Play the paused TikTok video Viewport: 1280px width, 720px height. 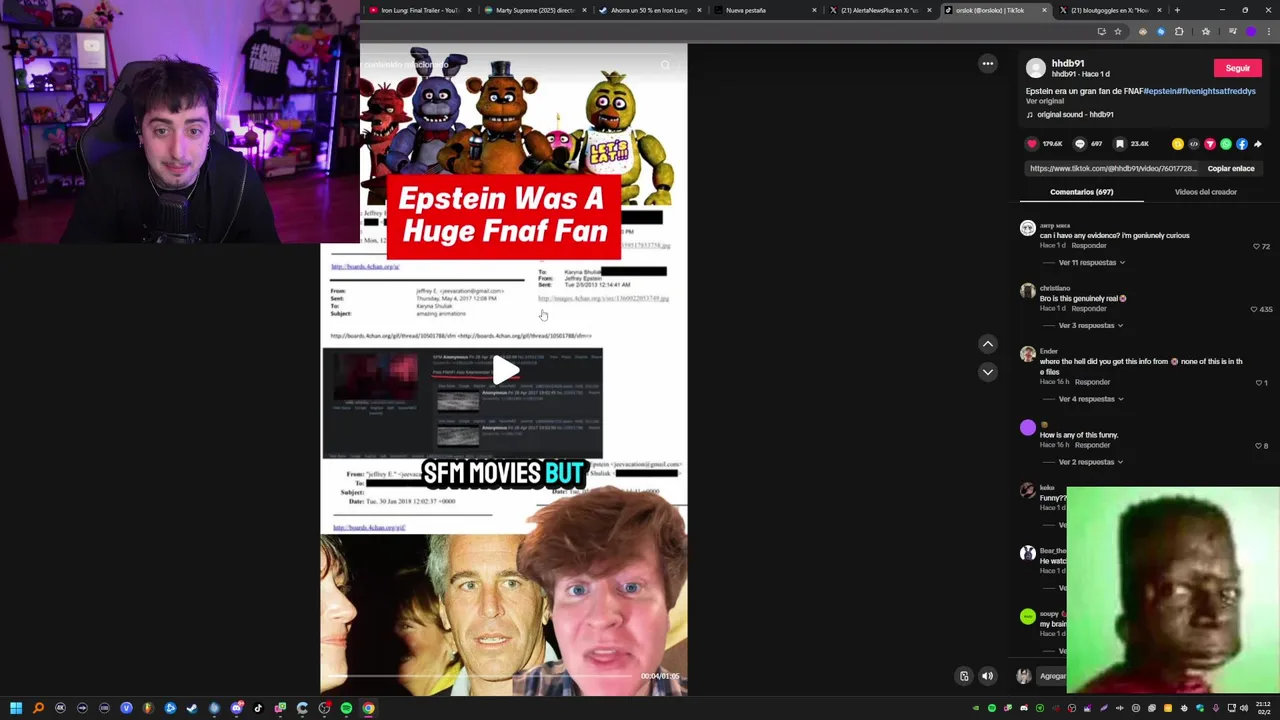(x=504, y=371)
